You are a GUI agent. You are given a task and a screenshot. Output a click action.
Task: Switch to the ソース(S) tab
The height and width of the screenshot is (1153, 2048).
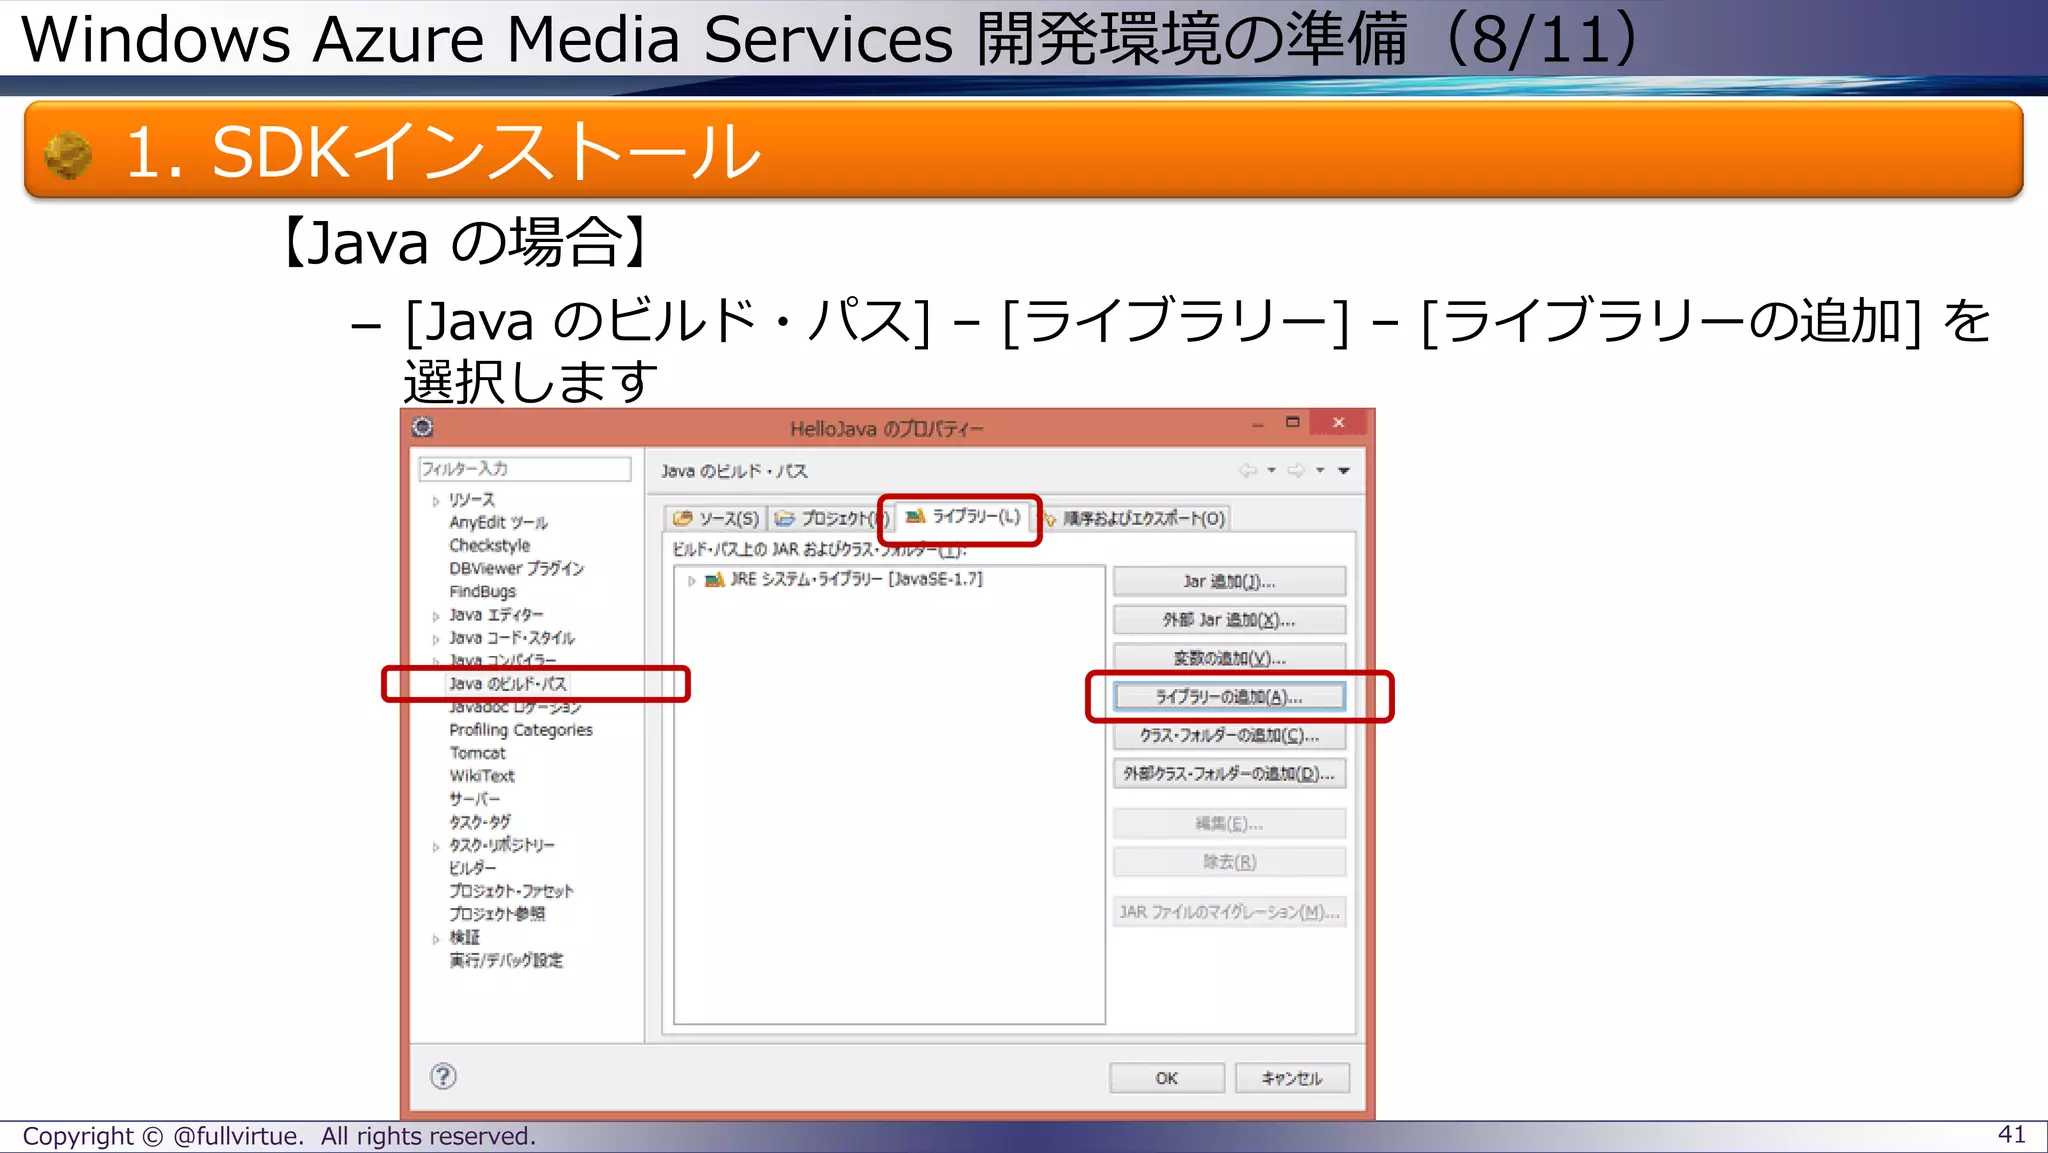(x=716, y=518)
